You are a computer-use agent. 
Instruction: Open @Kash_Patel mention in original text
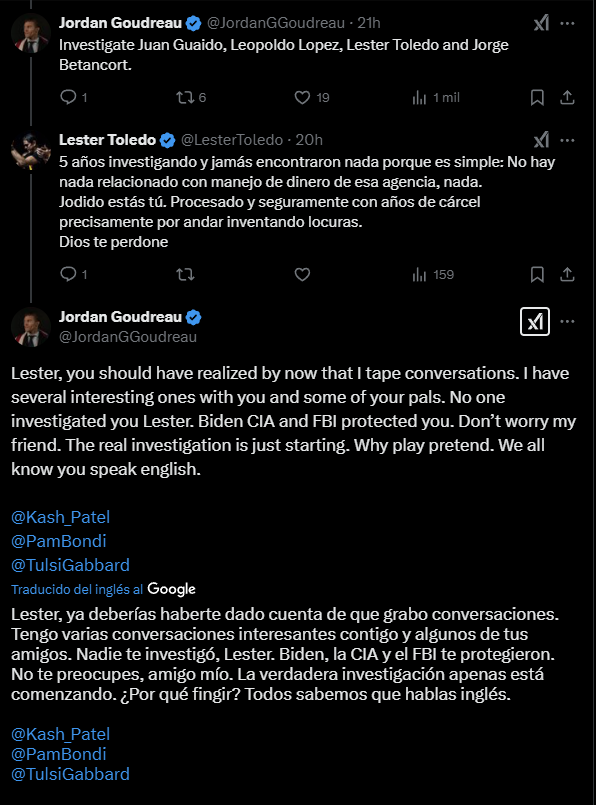[x=61, y=517]
